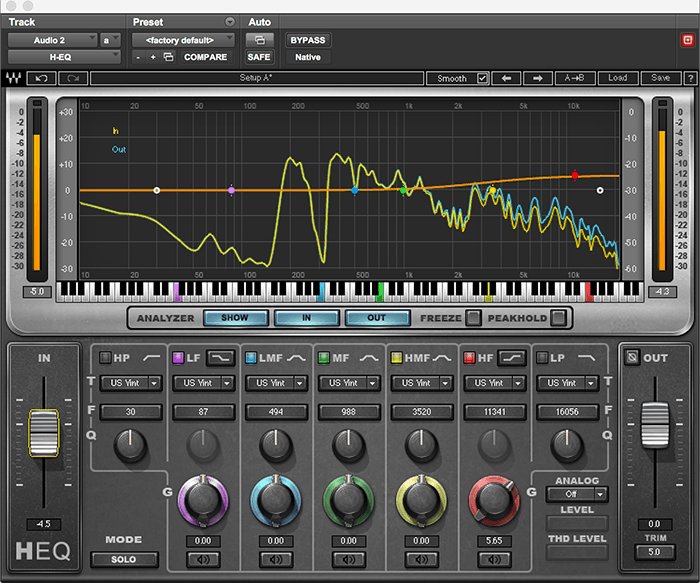Enable the HP band
700x583 pixels.
click(105, 358)
